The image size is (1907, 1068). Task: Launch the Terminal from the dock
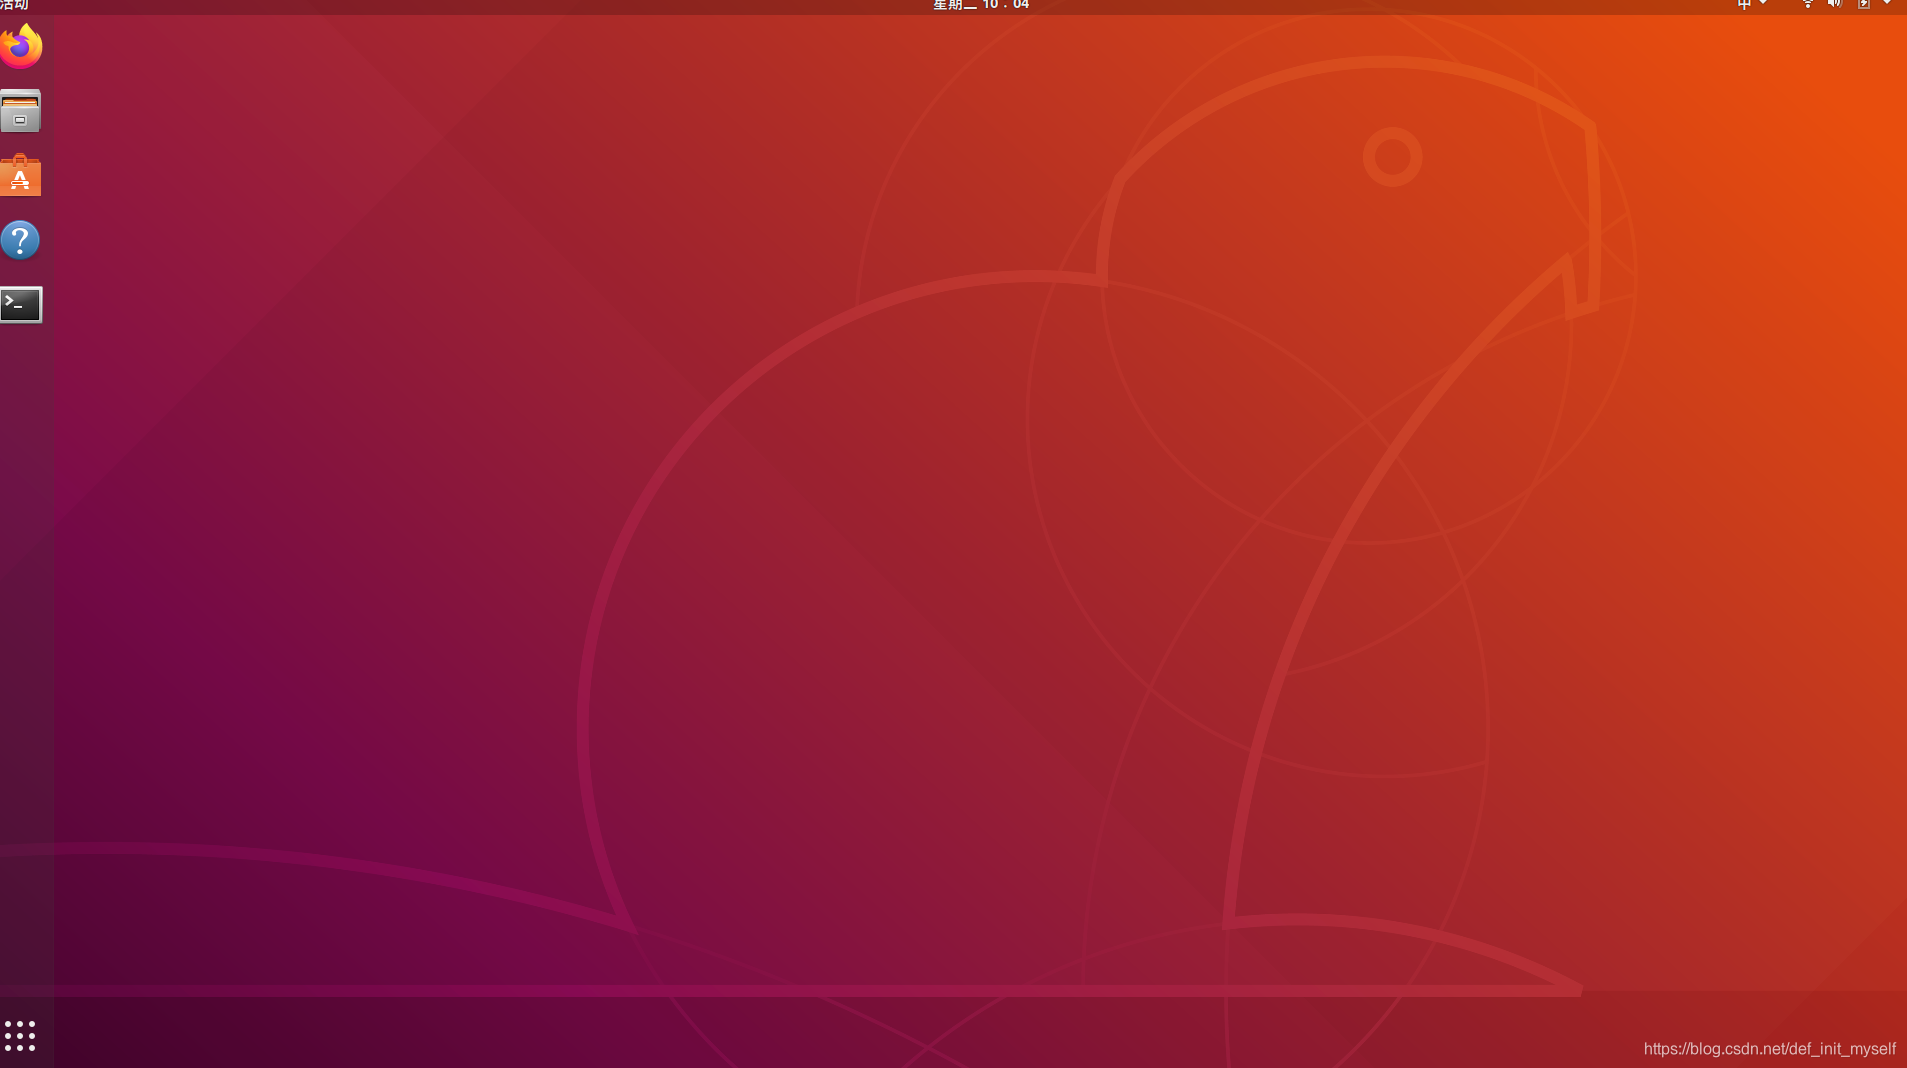(21, 304)
